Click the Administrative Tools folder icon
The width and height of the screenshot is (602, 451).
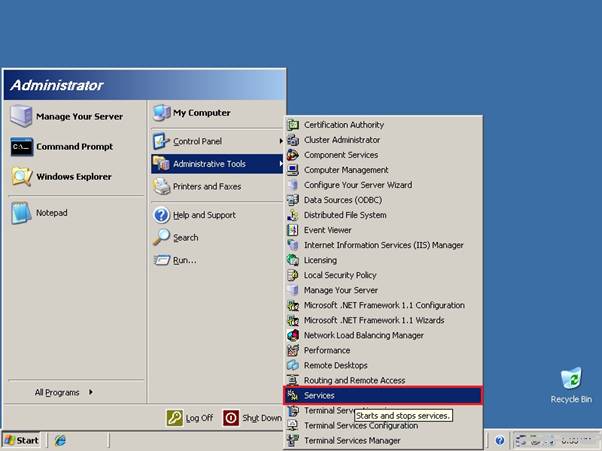pos(161,164)
